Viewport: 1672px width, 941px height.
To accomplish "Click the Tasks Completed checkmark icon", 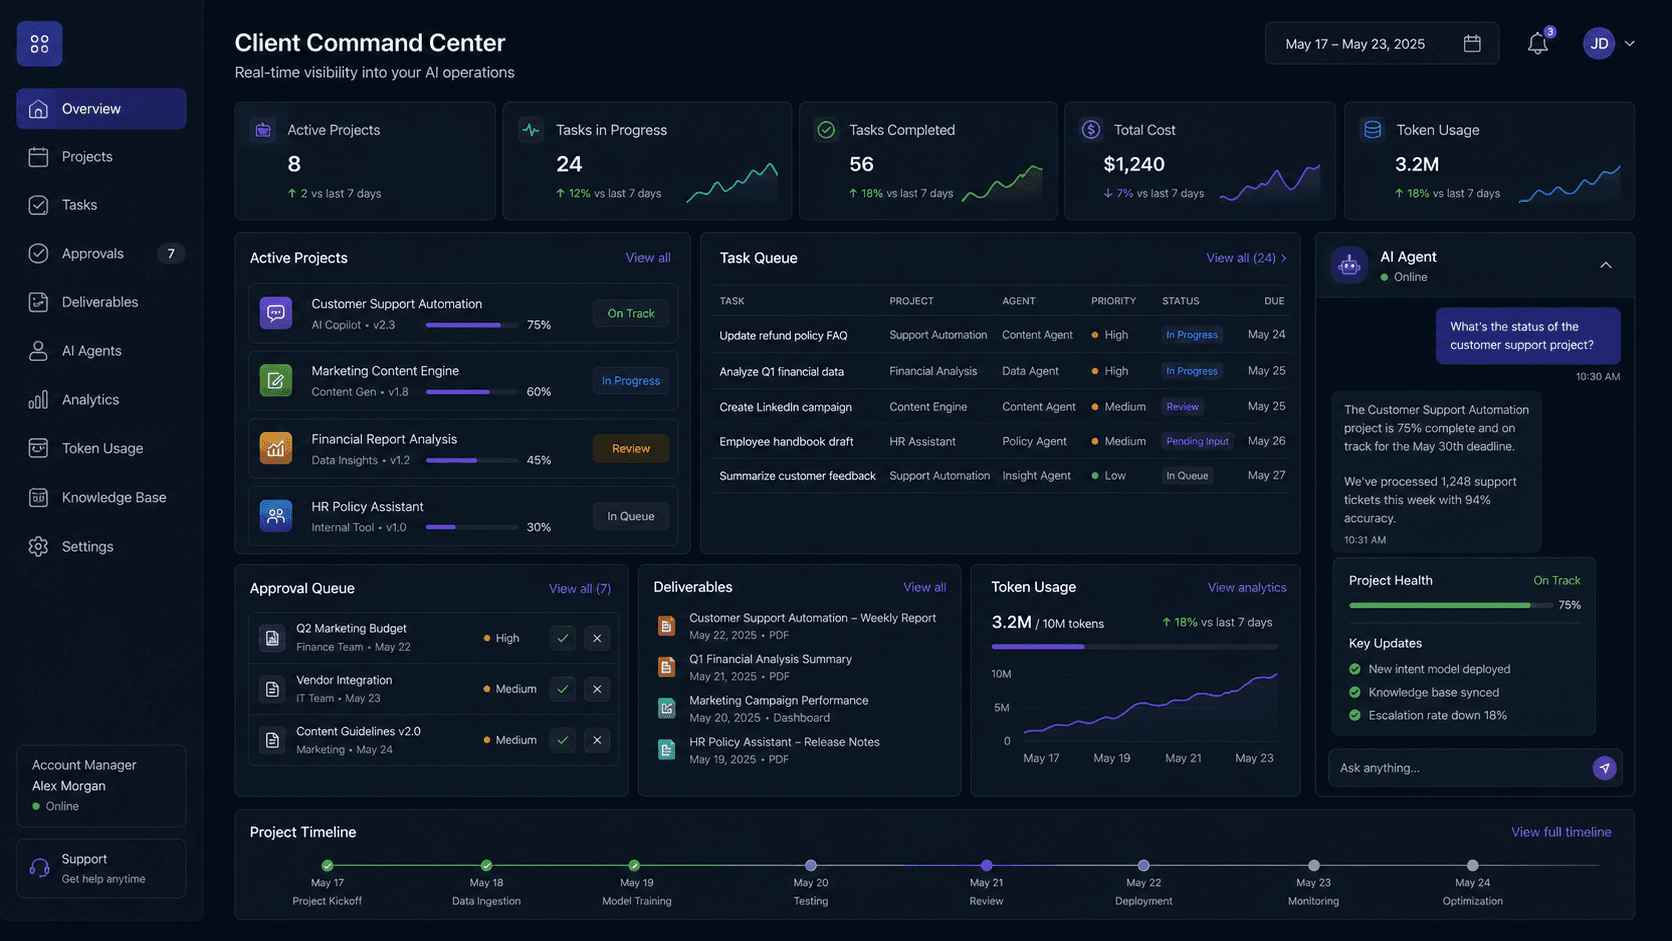I will (826, 130).
